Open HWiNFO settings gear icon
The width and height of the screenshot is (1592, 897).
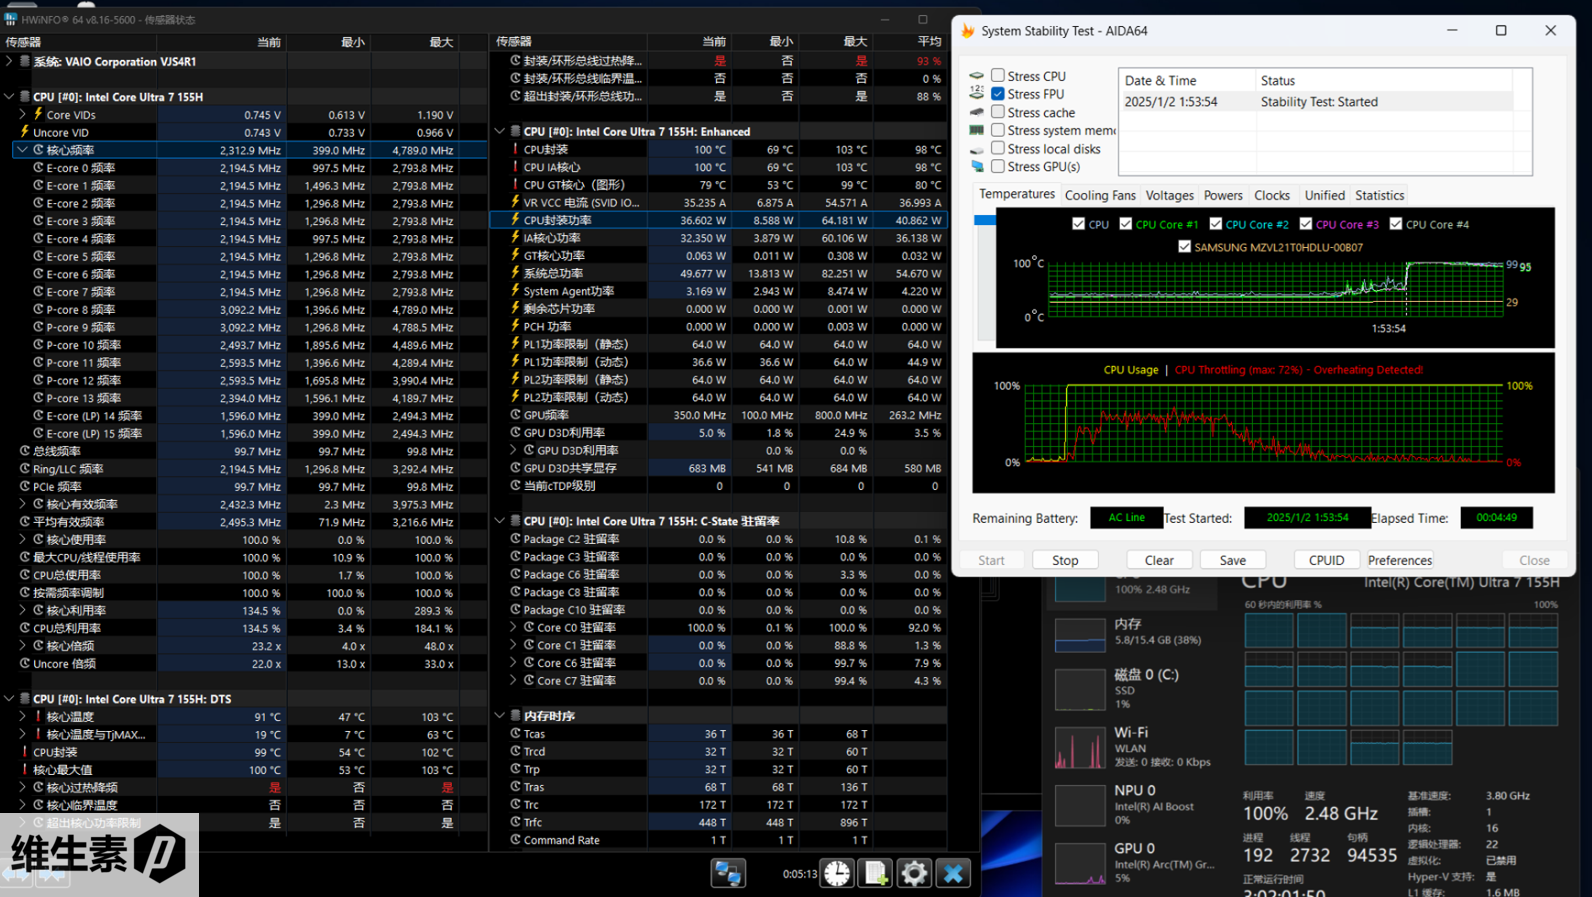click(914, 873)
